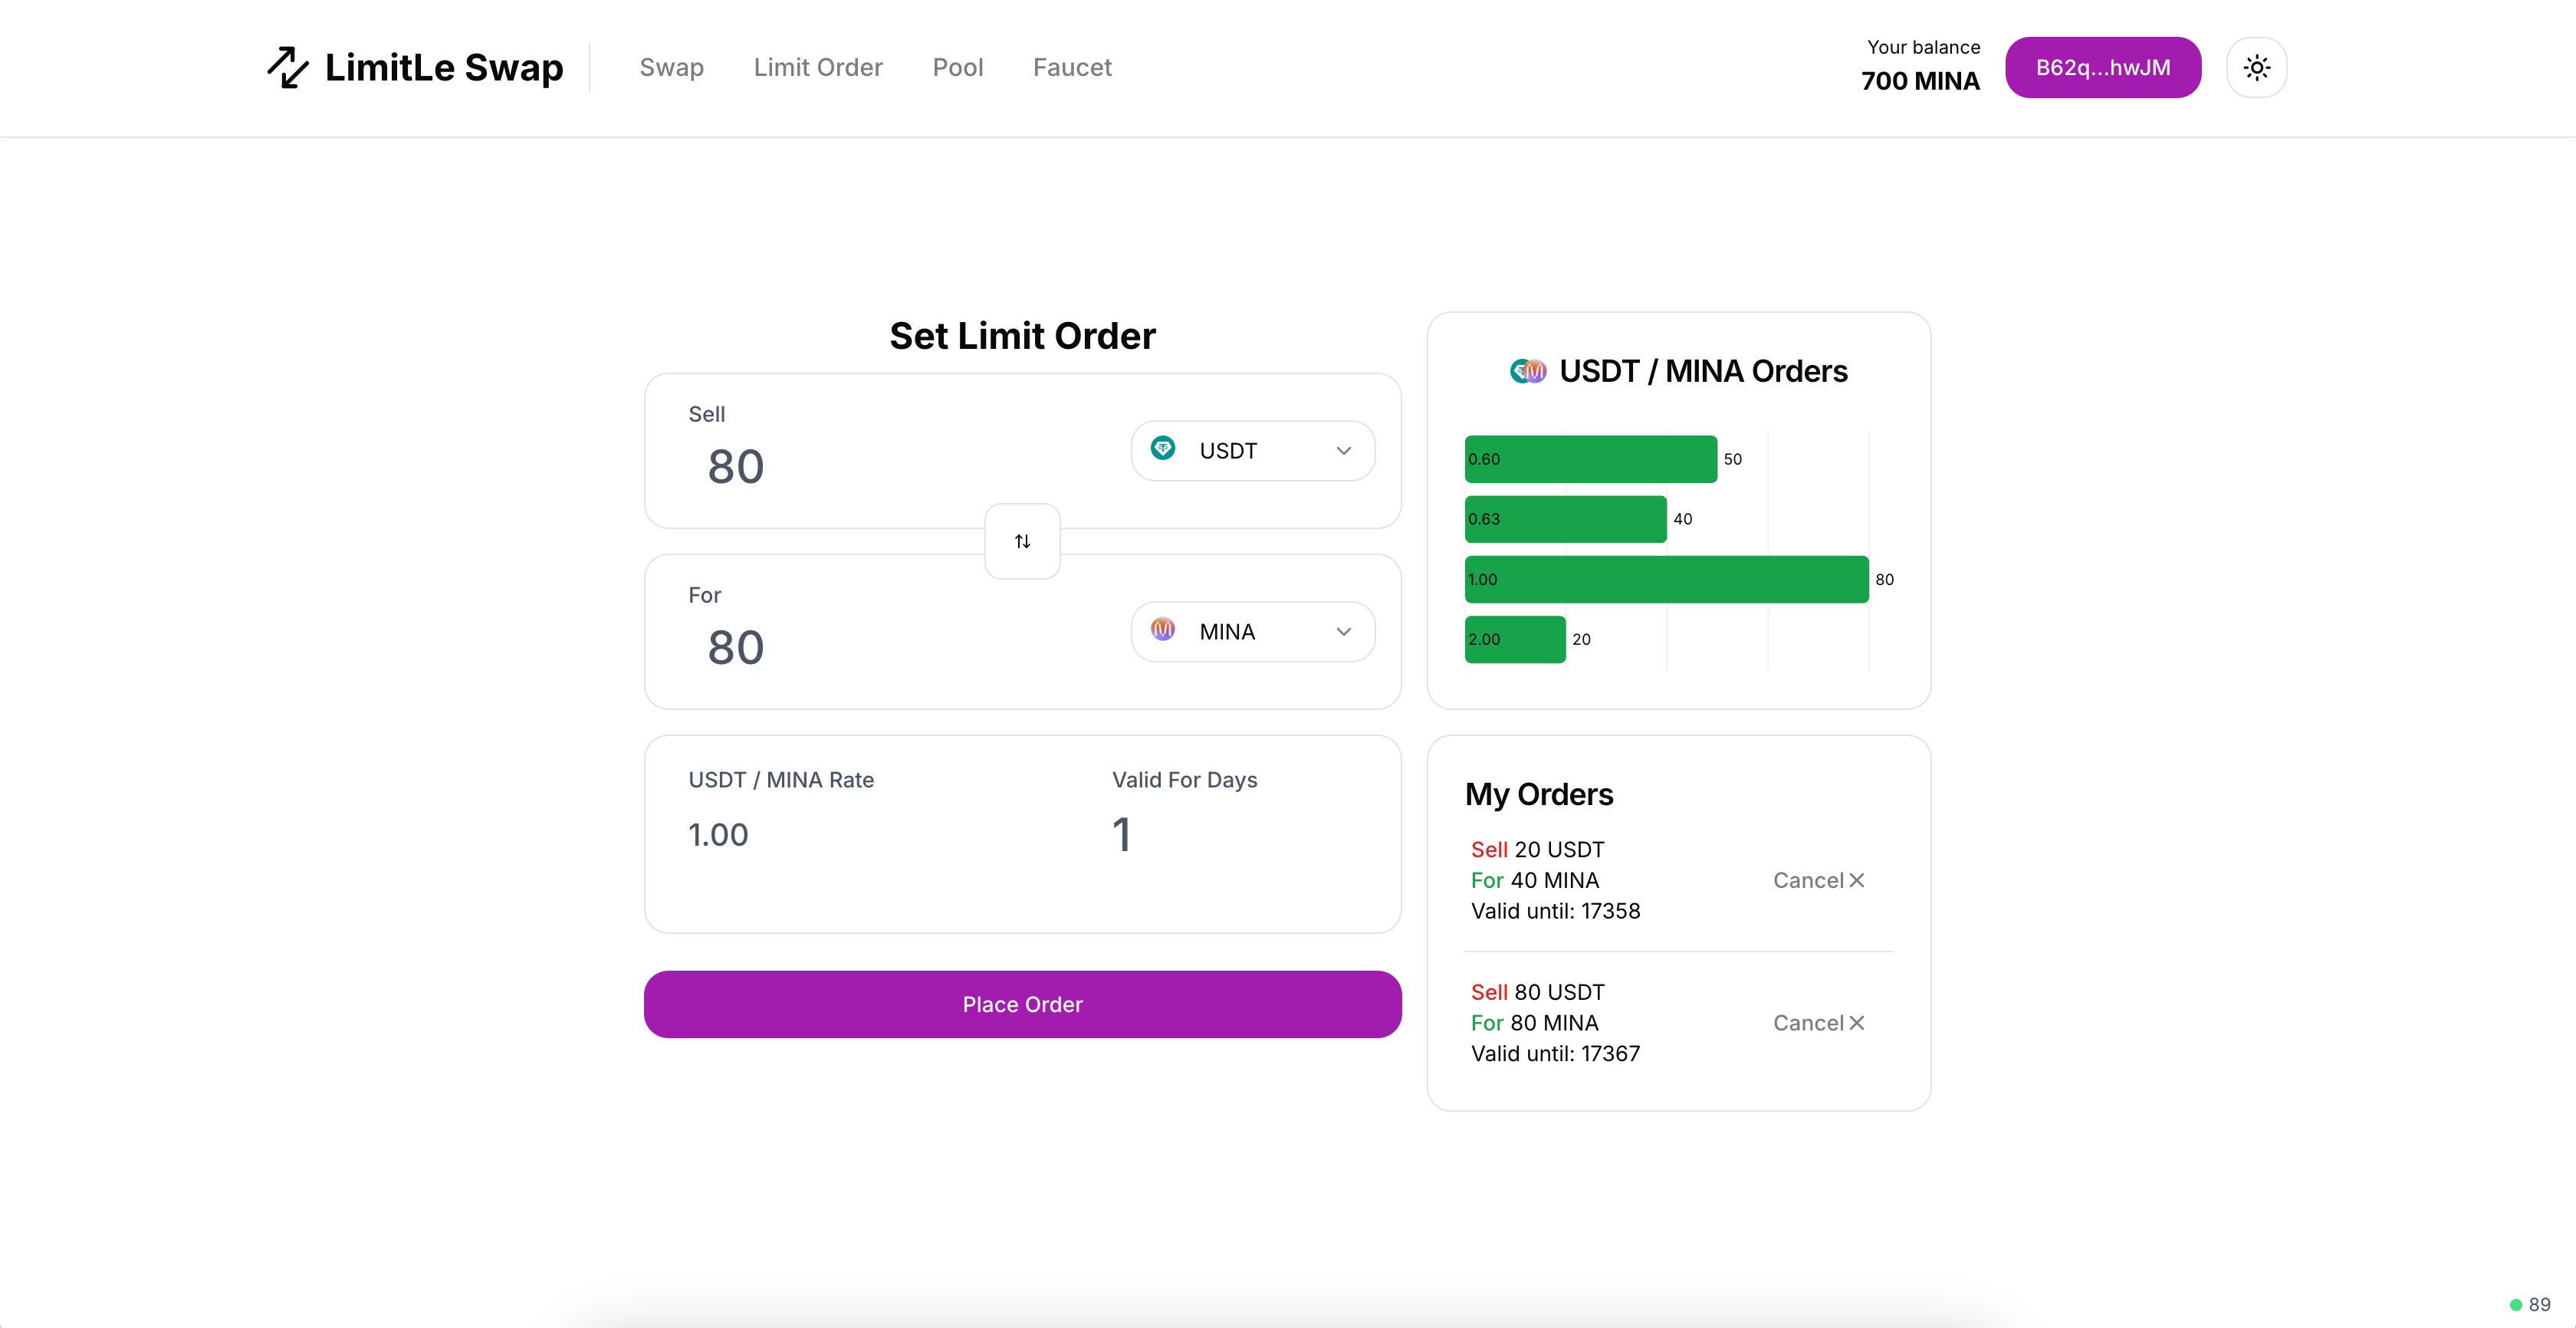
Task: Click the 'Sell 80 USDT' order line
Action: point(1537,992)
